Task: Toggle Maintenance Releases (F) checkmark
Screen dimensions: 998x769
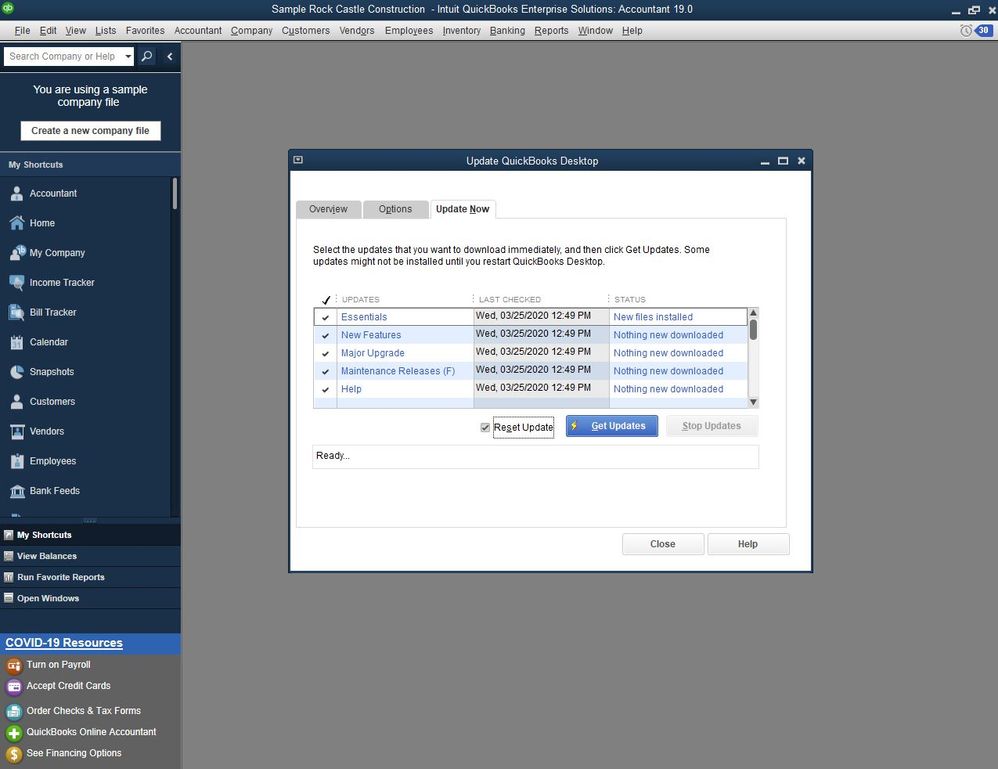Action: point(325,371)
